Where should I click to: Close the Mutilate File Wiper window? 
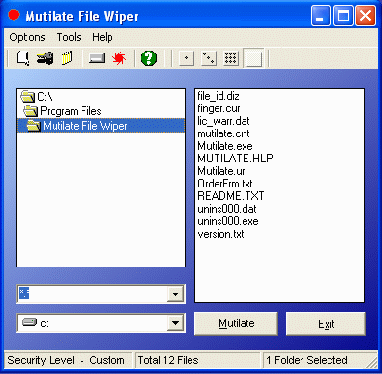365,16
